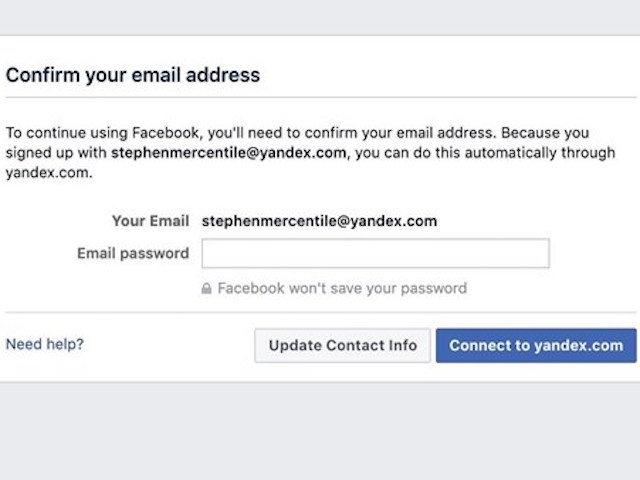640x480 pixels.
Task: Click the Update Contact Info button
Action: point(342,345)
